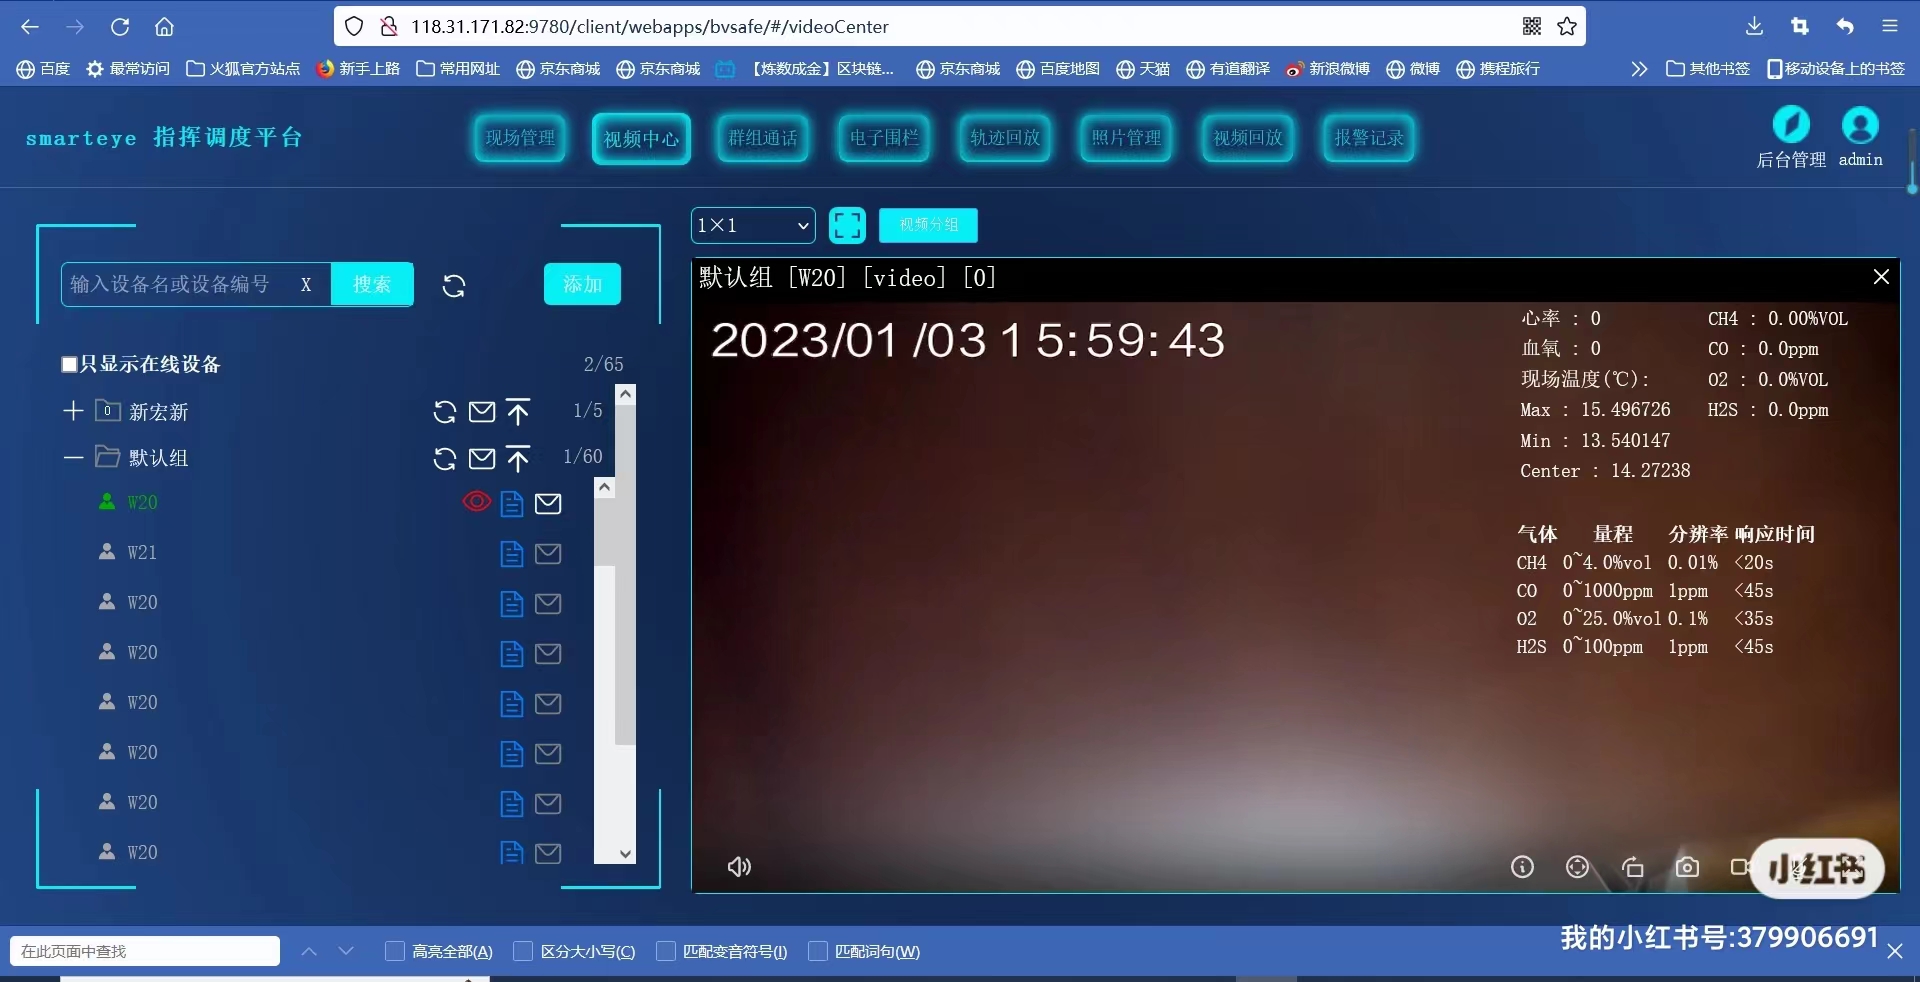Toggle the 只显示在线设备 checkbox
Screen dimensions: 1920x982
pos(69,364)
